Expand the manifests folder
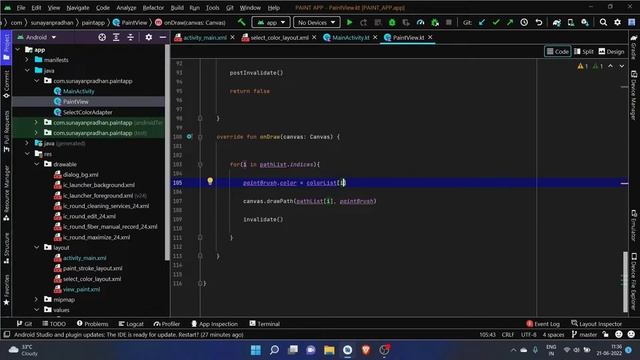 click(27, 60)
